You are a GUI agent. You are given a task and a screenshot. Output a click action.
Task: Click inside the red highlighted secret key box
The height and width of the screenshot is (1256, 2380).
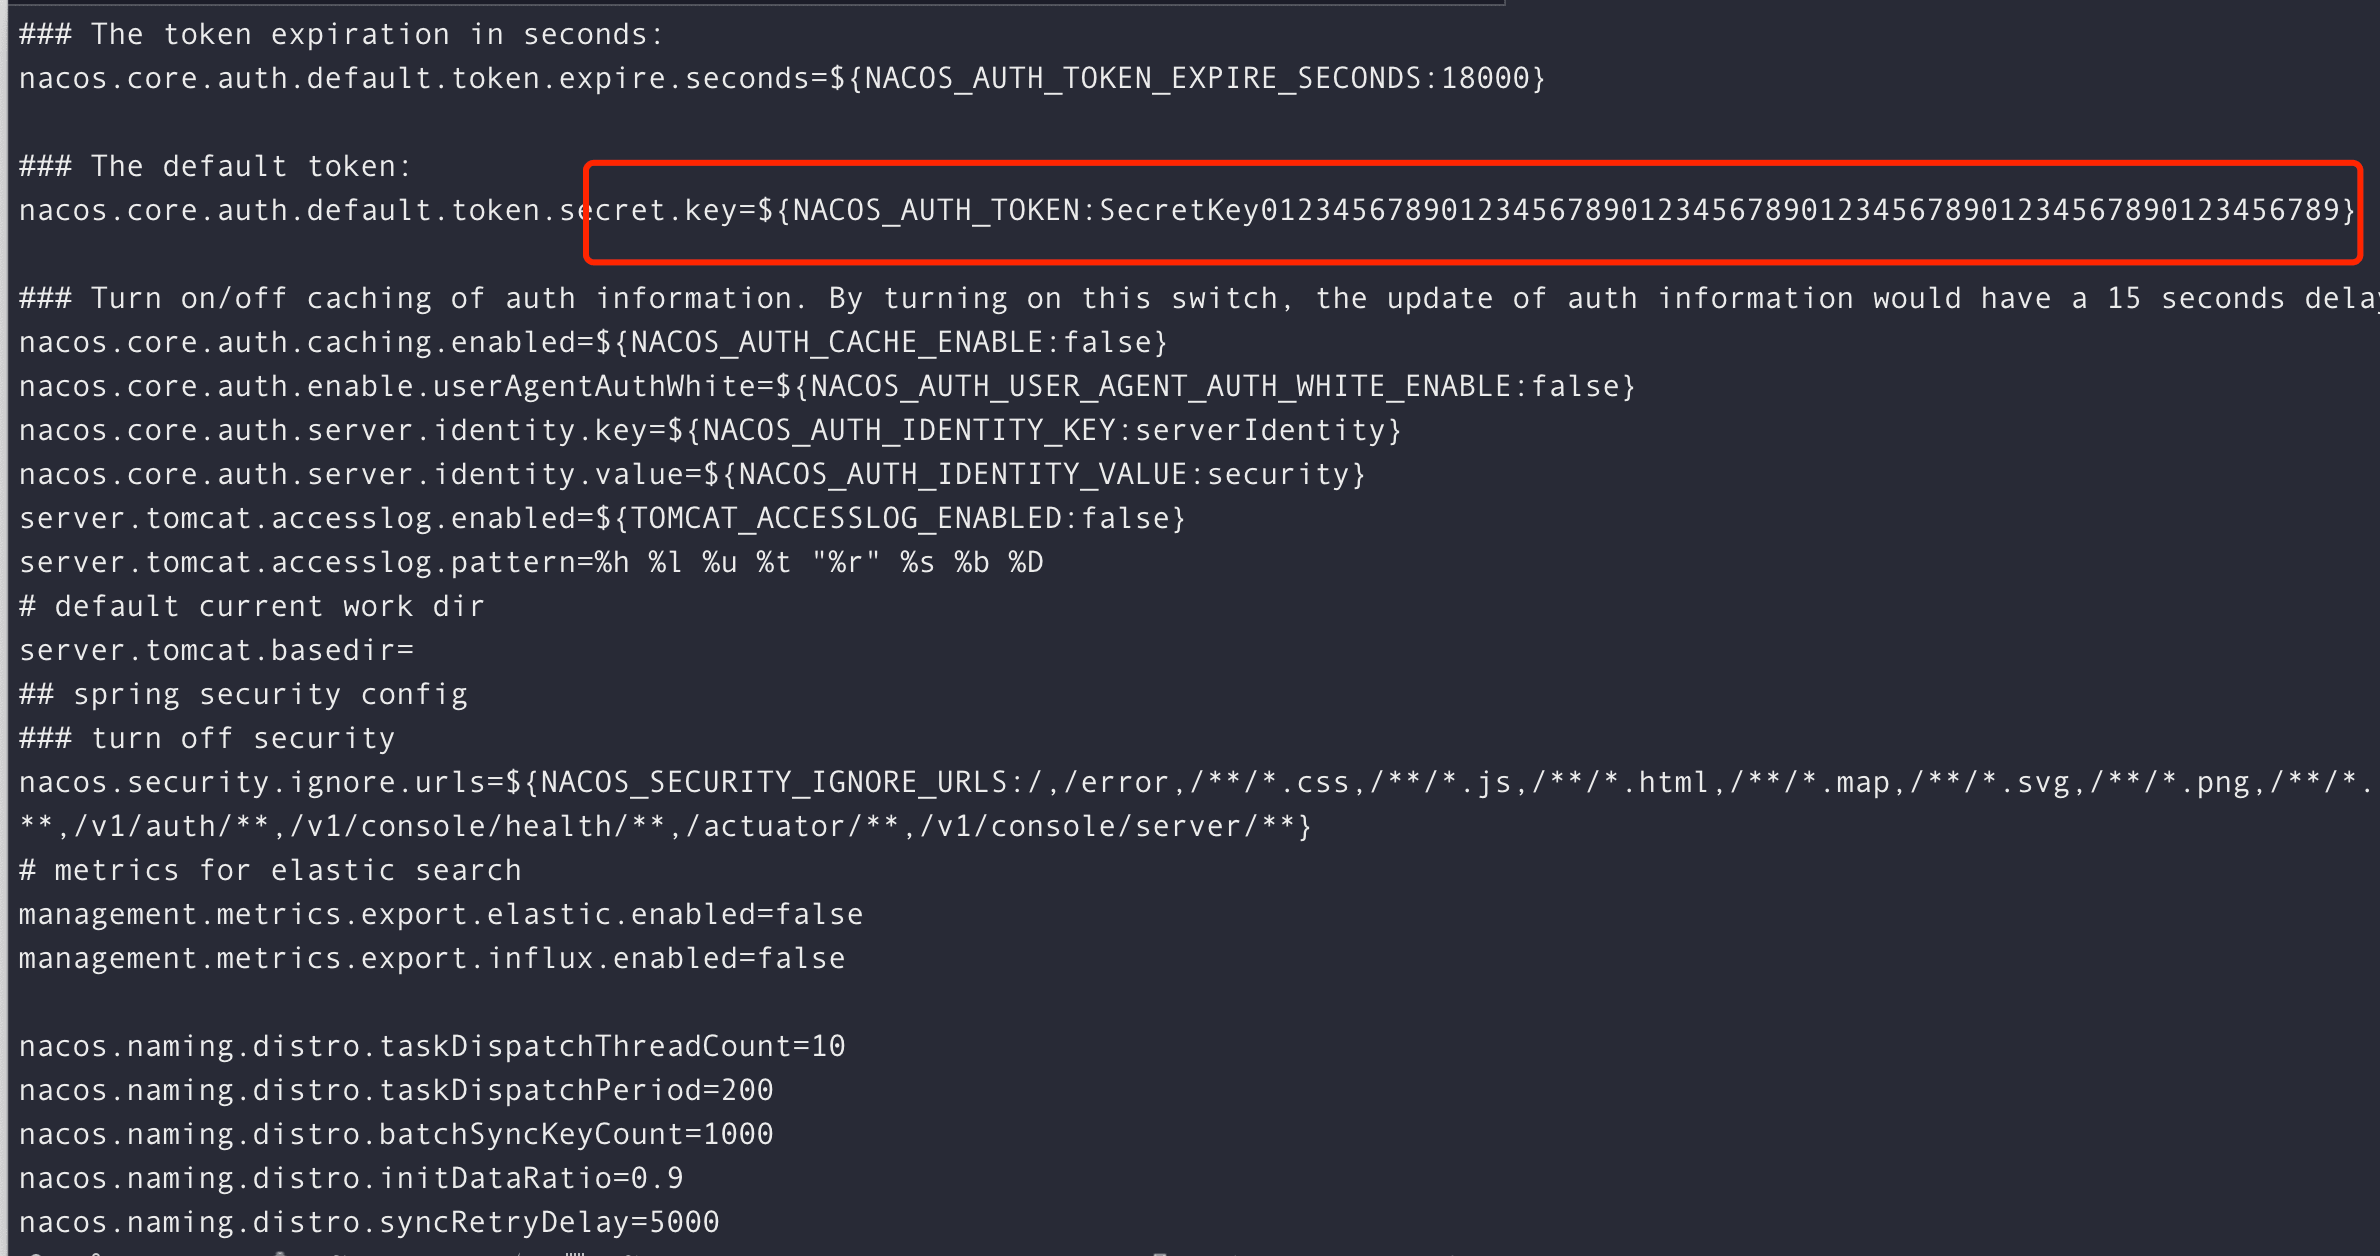click(x=1472, y=212)
